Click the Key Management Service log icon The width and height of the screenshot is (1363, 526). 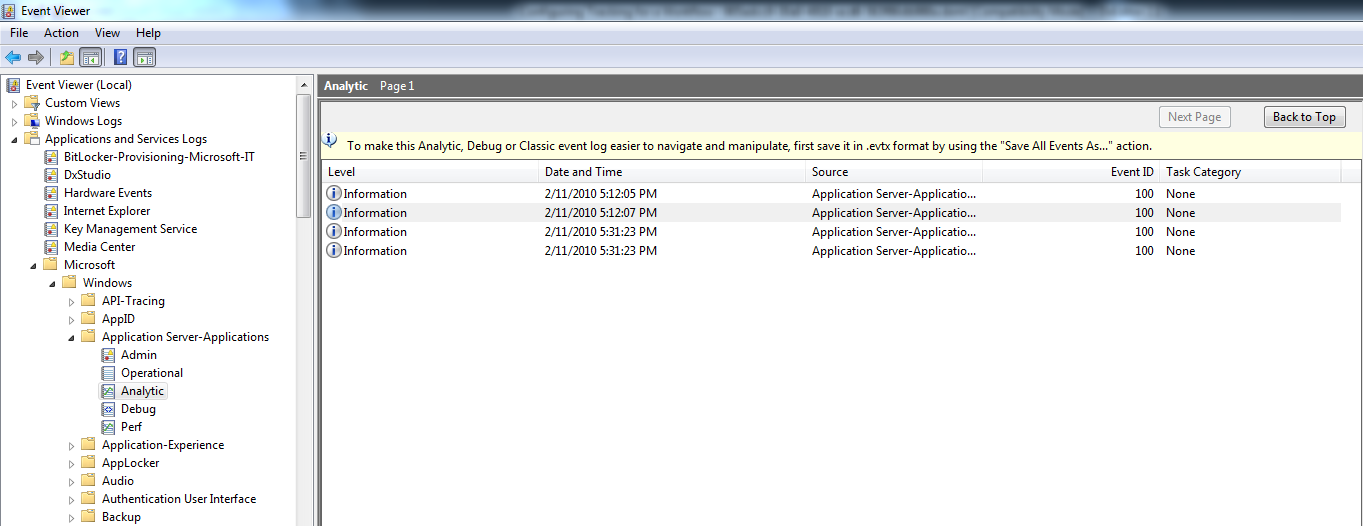(51, 229)
